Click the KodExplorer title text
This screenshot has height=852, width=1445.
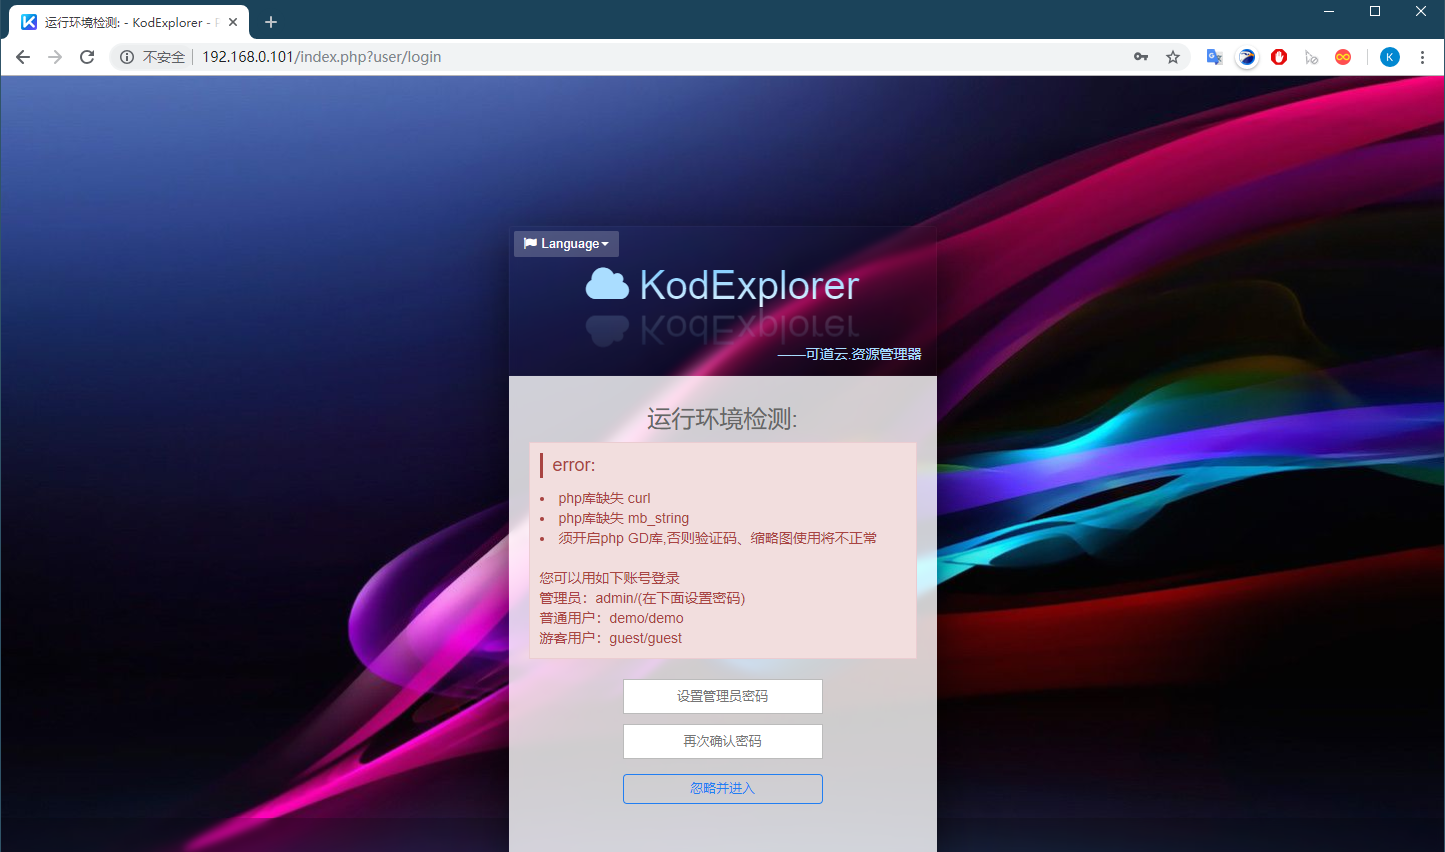(x=749, y=286)
